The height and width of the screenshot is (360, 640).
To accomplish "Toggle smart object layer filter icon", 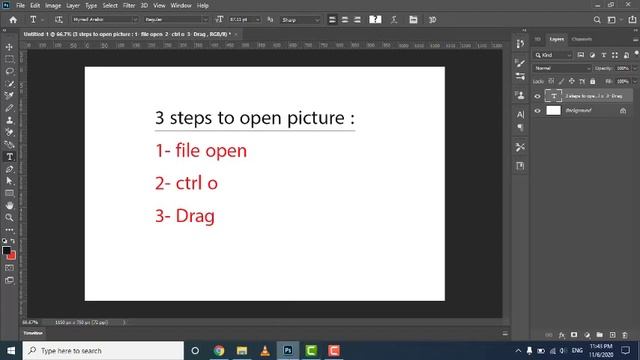I will 626,55.
